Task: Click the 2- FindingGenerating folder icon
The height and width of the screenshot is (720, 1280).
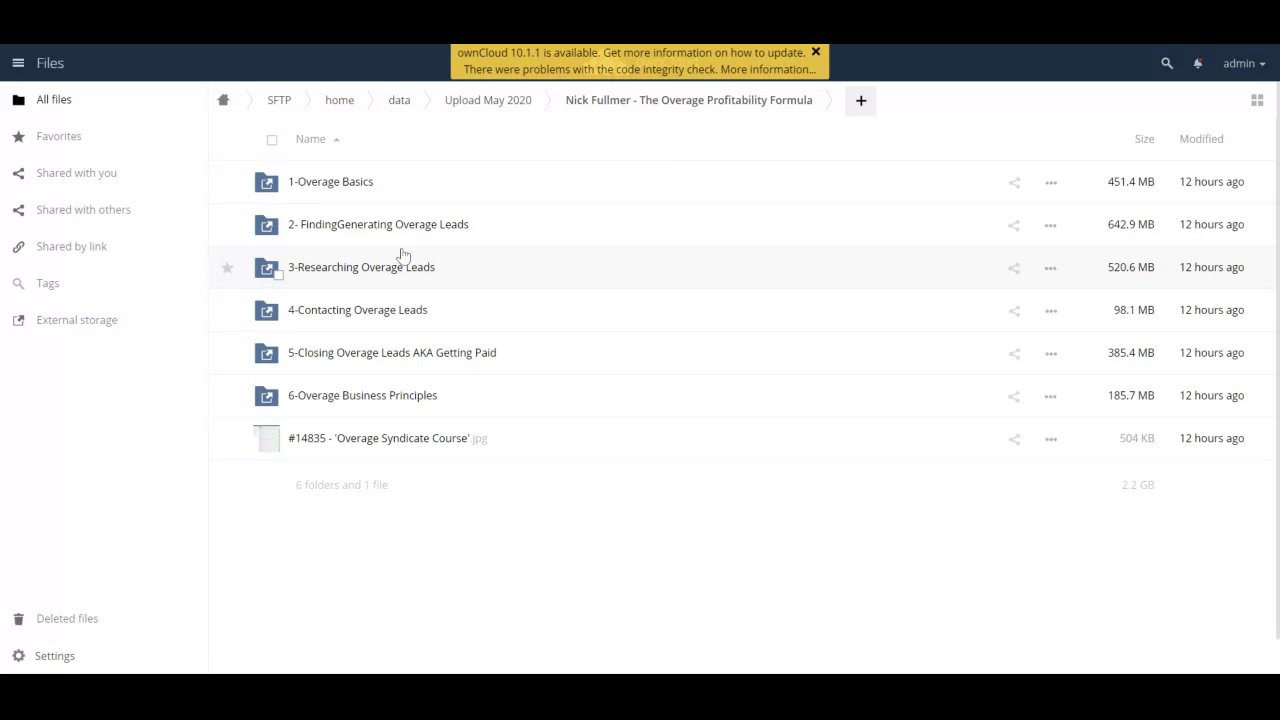Action: click(x=266, y=225)
